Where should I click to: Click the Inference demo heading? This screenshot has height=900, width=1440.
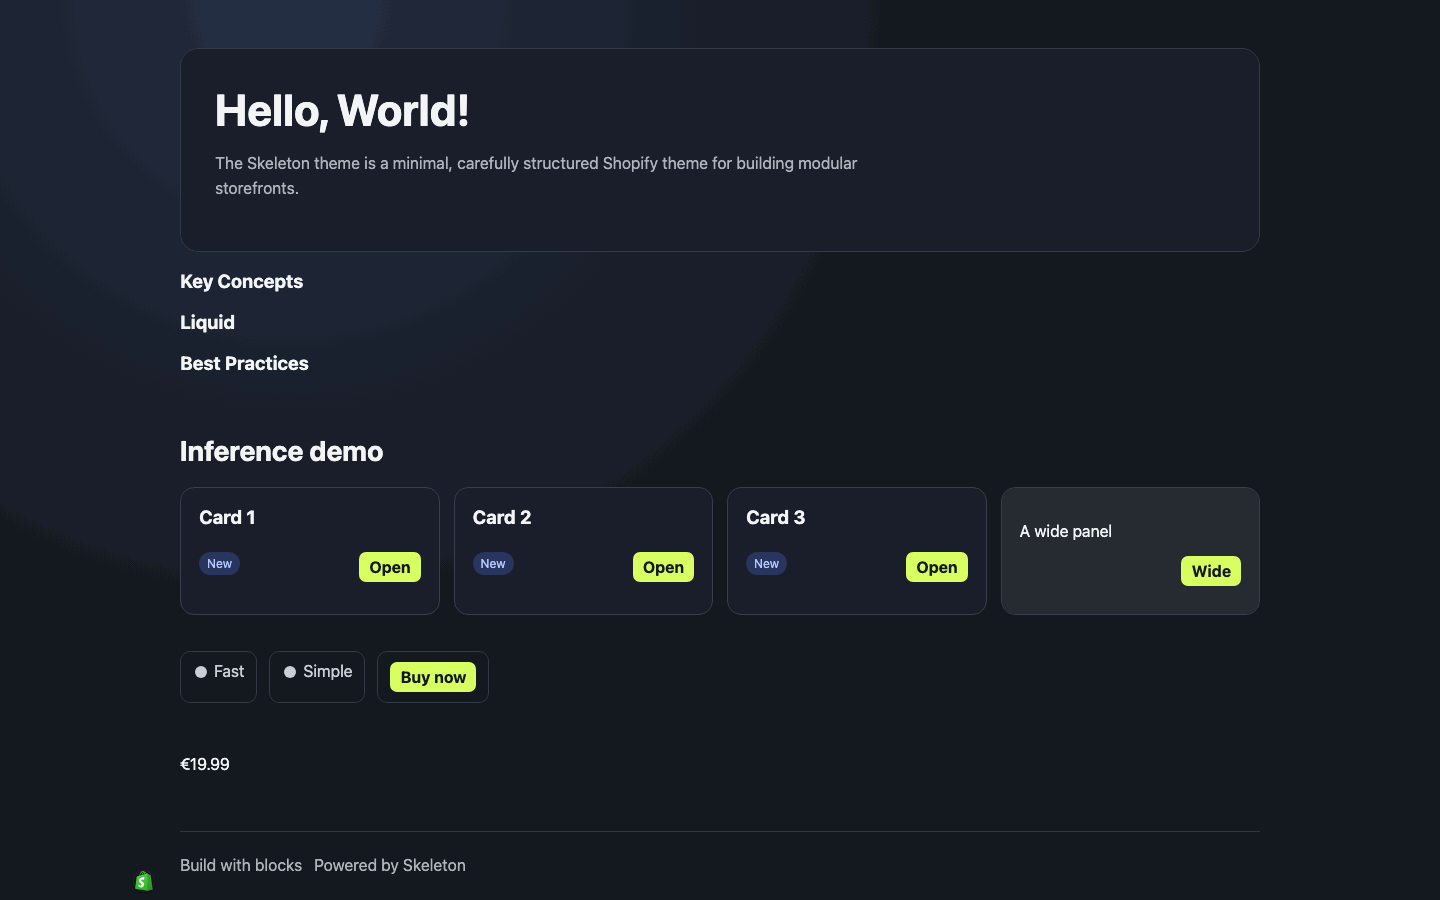(x=281, y=452)
